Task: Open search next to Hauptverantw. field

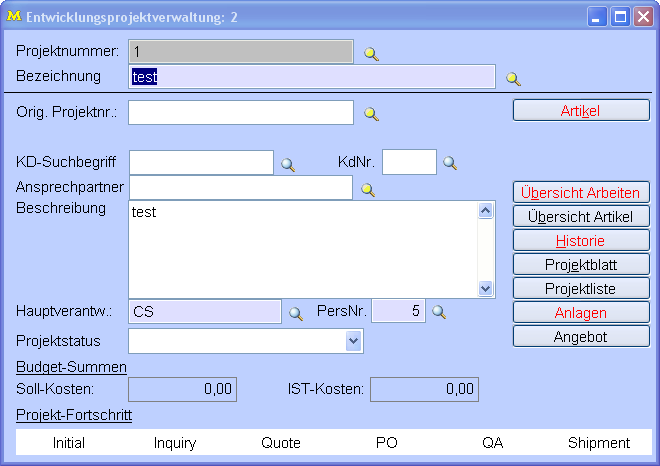Action: (x=296, y=313)
